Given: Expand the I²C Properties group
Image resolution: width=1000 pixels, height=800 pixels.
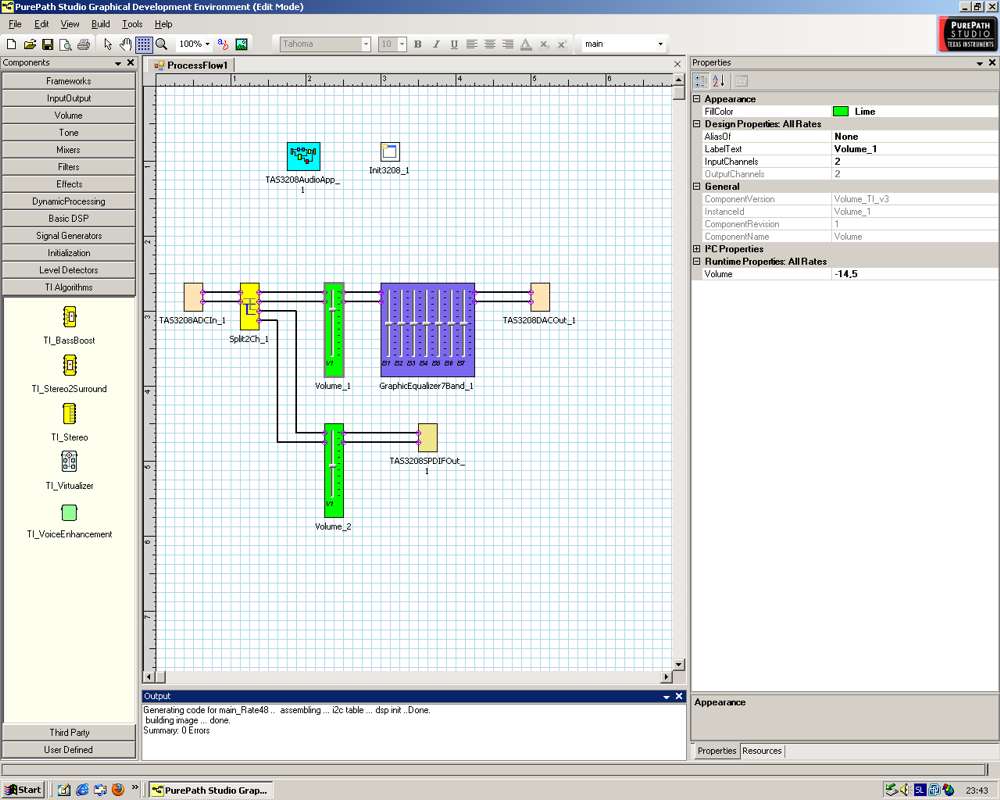Looking at the screenshot, I should pyautogui.click(x=696, y=249).
